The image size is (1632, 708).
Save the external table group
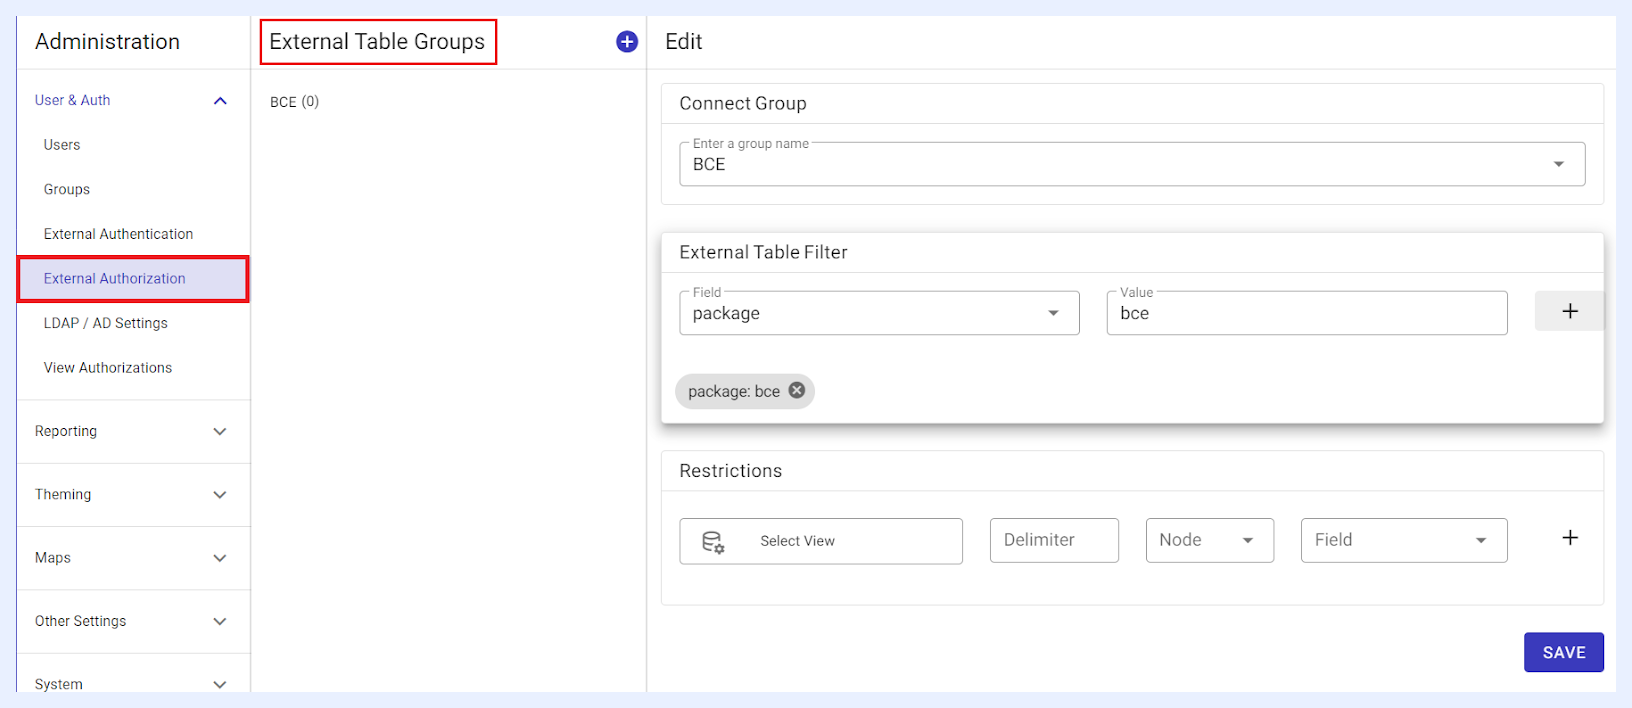(1564, 652)
